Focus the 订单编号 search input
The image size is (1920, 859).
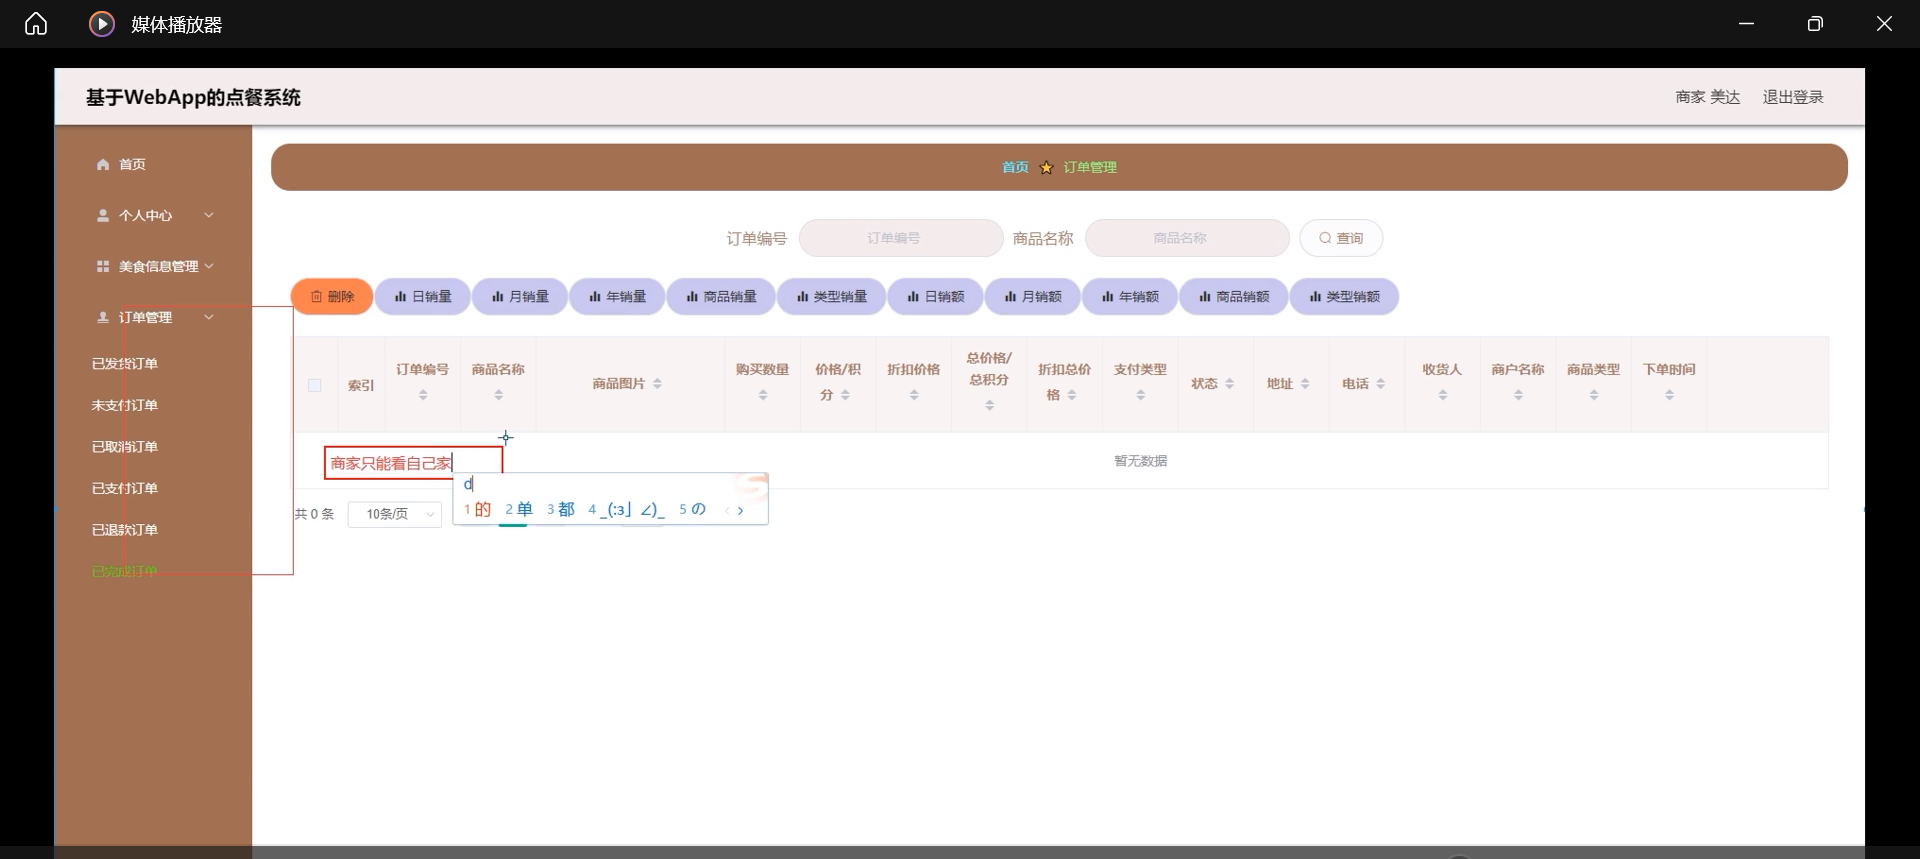(x=901, y=238)
